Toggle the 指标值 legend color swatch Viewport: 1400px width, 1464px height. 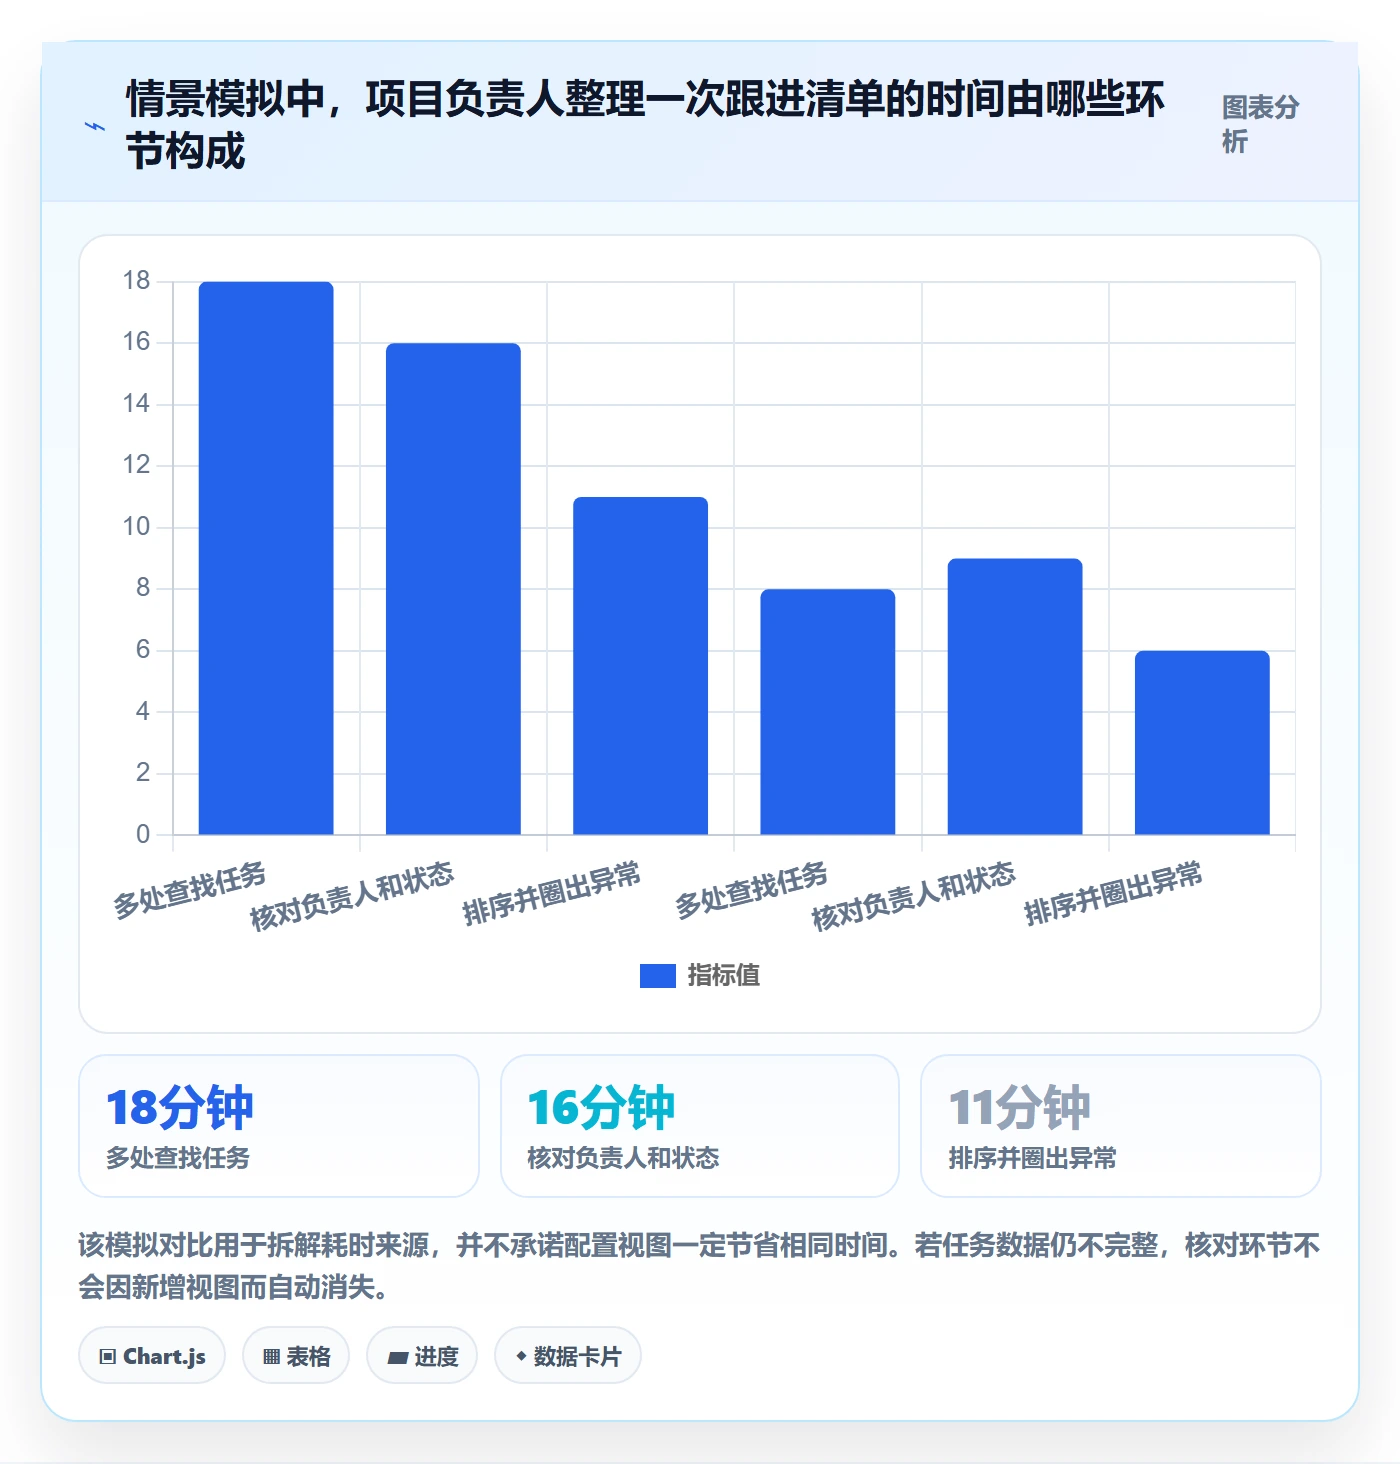point(658,975)
